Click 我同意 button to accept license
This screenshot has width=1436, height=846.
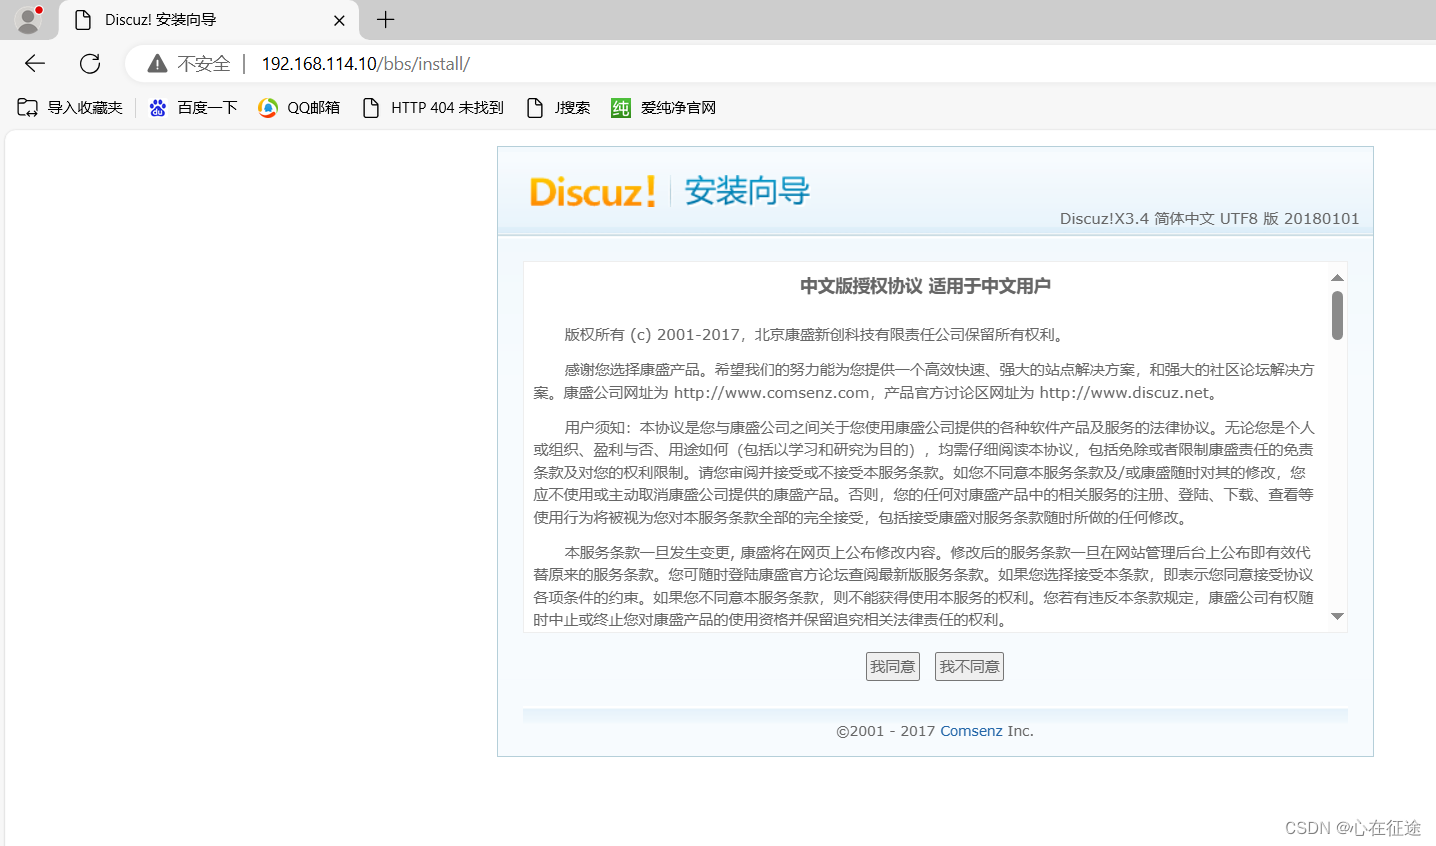[893, 667]
